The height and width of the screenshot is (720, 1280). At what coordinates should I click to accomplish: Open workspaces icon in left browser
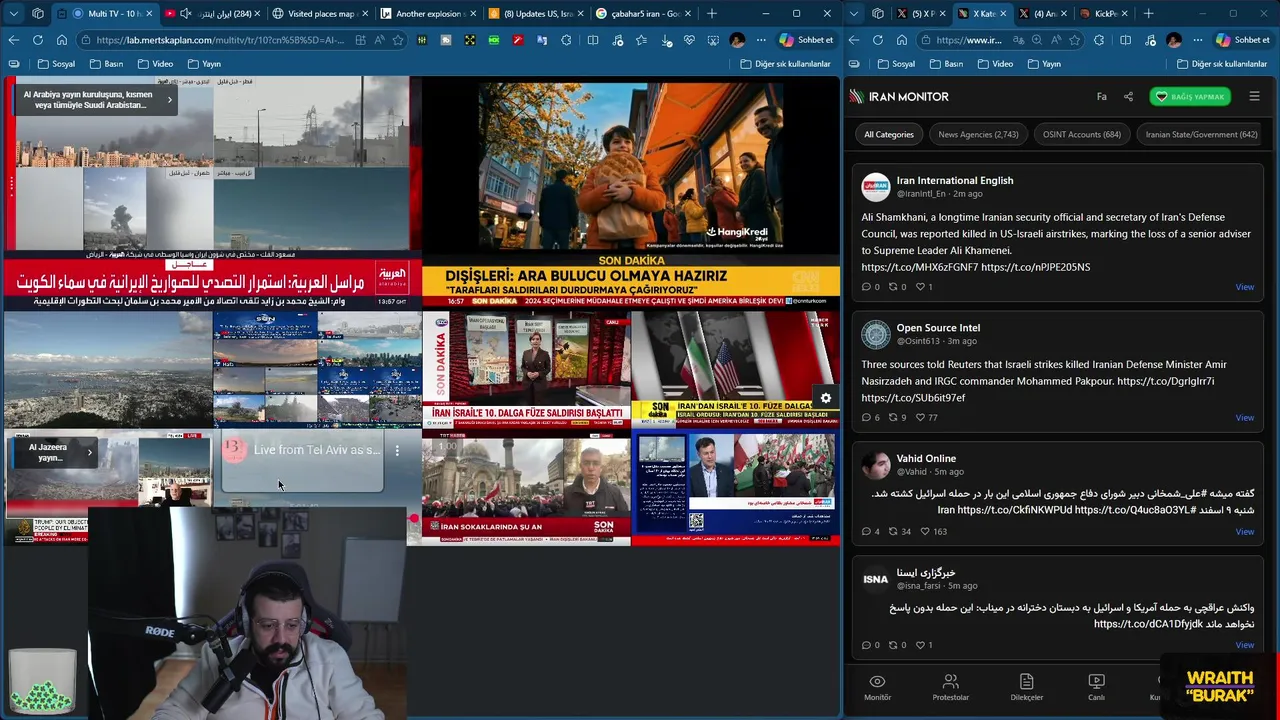(x=37, y=14)
